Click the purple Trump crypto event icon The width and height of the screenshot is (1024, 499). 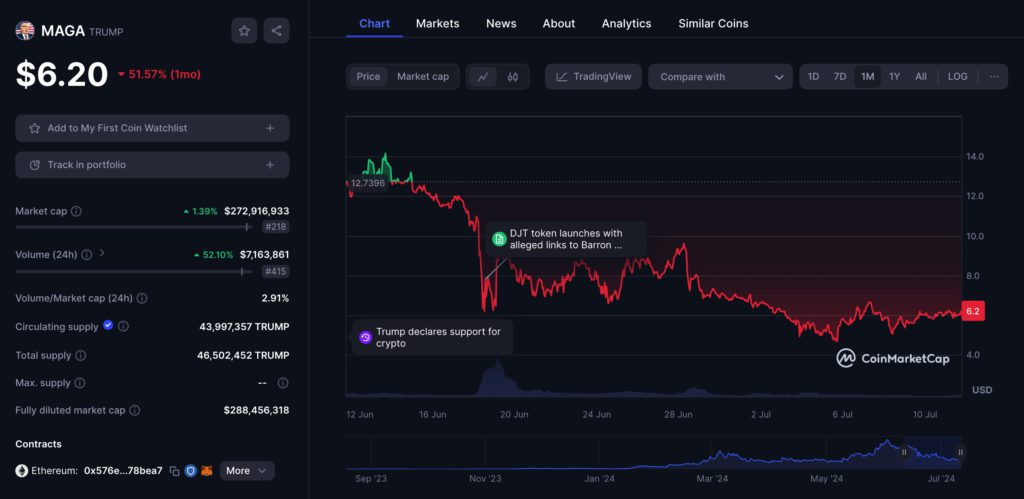coord(365,338)
